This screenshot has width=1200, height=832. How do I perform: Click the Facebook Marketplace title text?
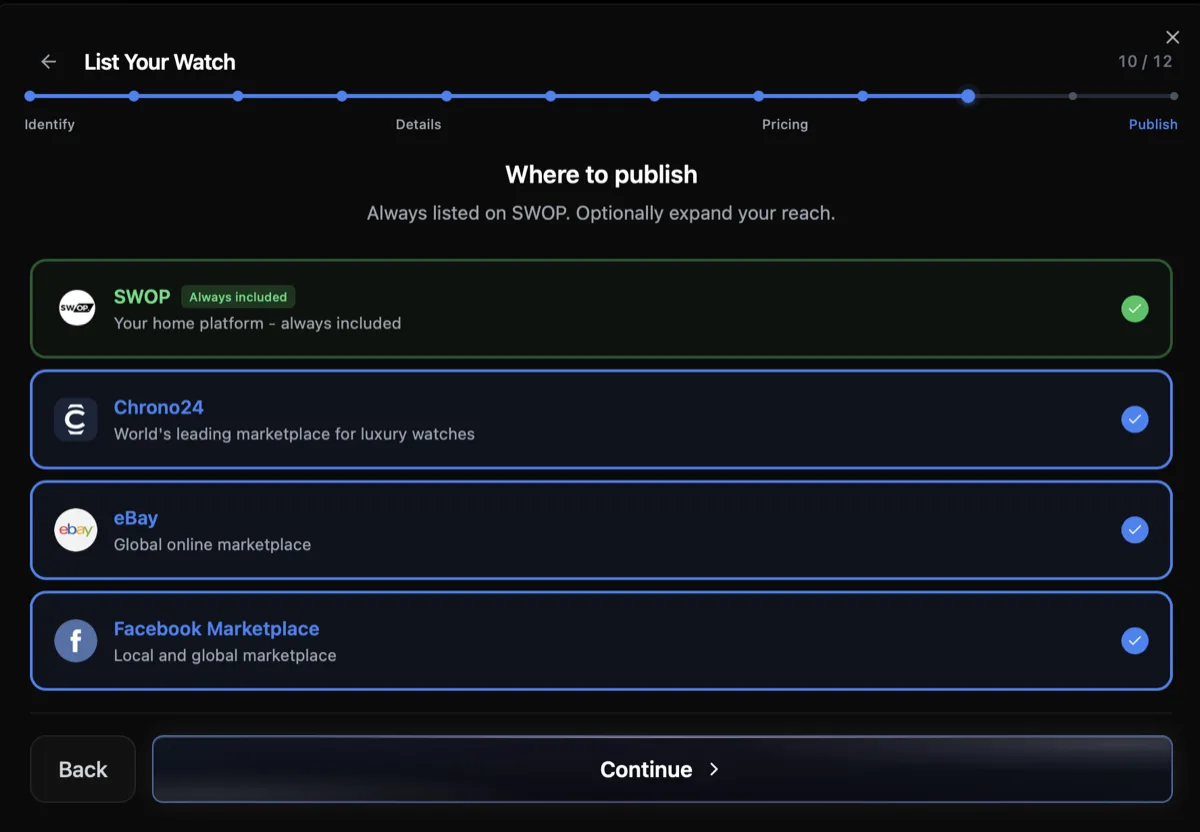click(216, 629)
